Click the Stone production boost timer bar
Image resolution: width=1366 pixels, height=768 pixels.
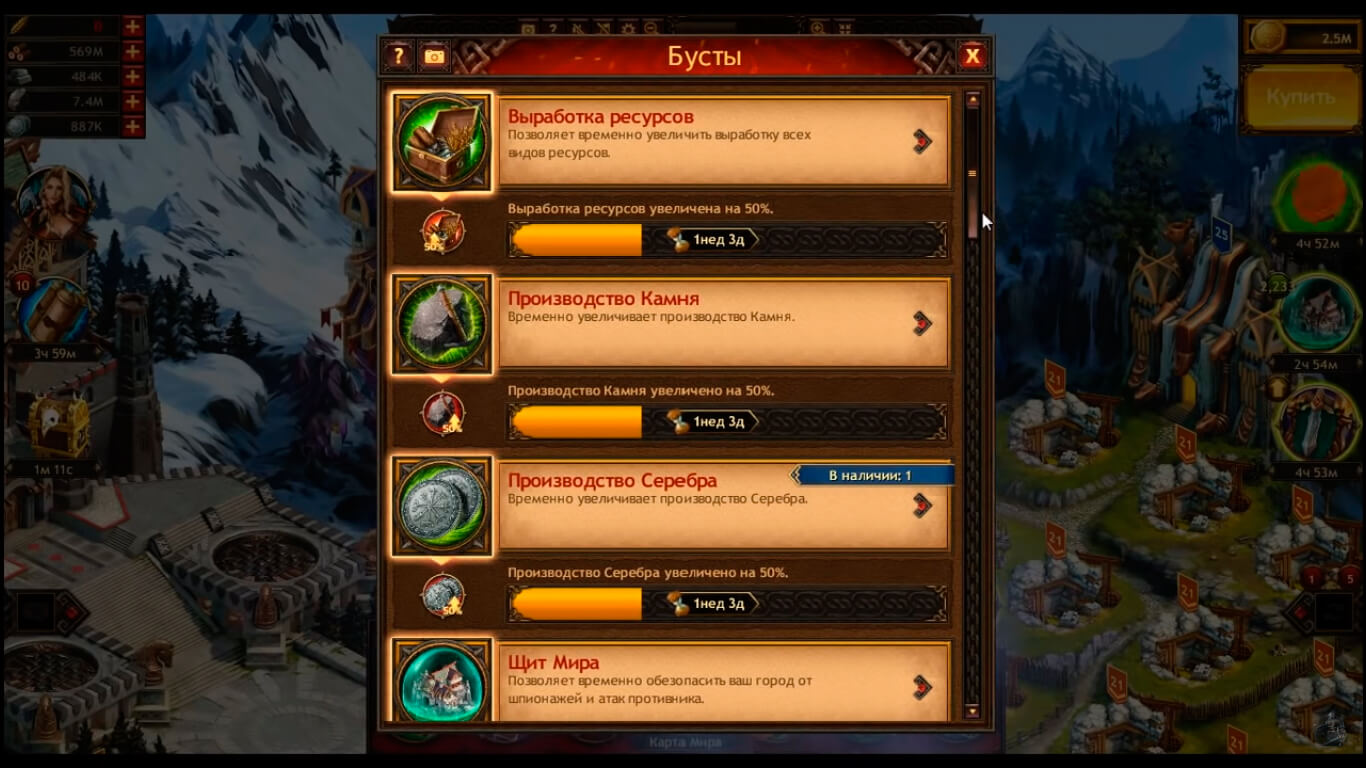tap(728, 422)
